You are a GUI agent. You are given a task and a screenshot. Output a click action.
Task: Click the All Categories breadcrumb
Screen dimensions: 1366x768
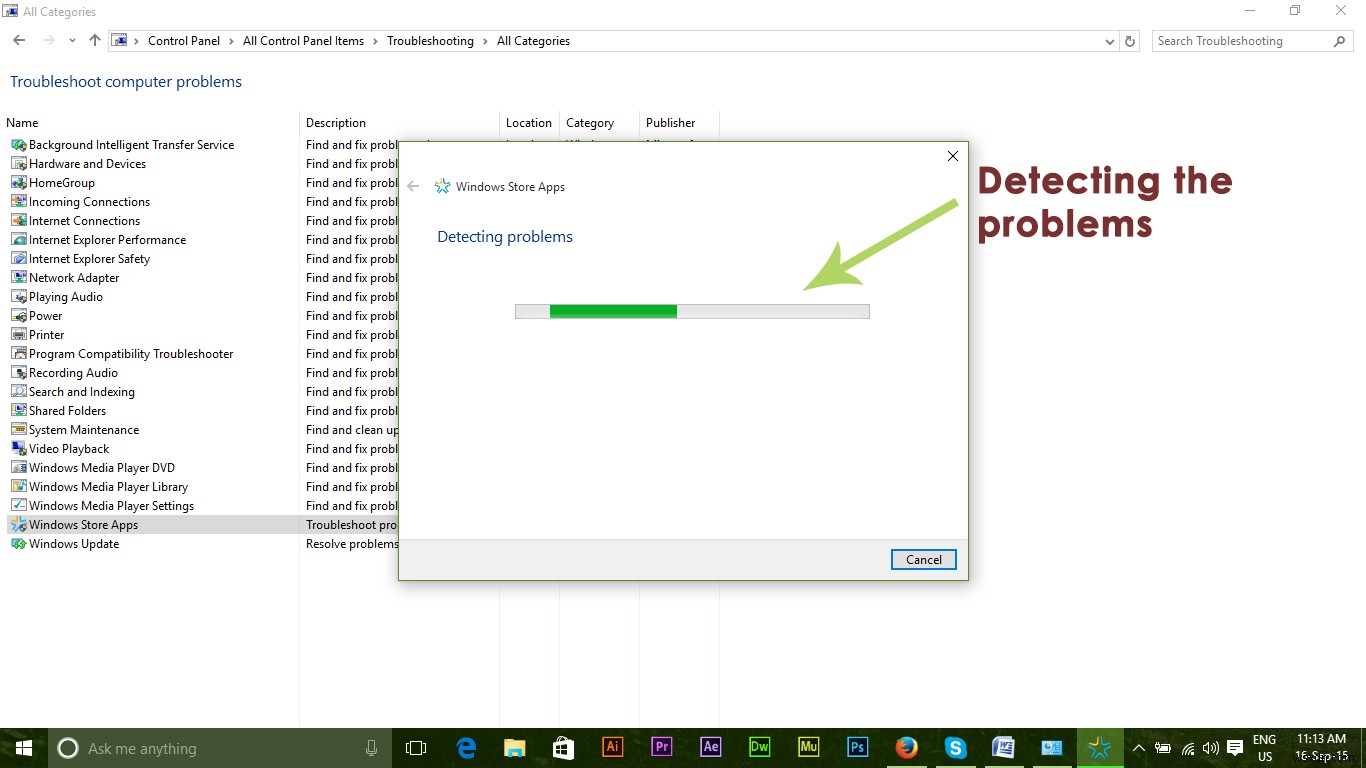coord(533,41)
